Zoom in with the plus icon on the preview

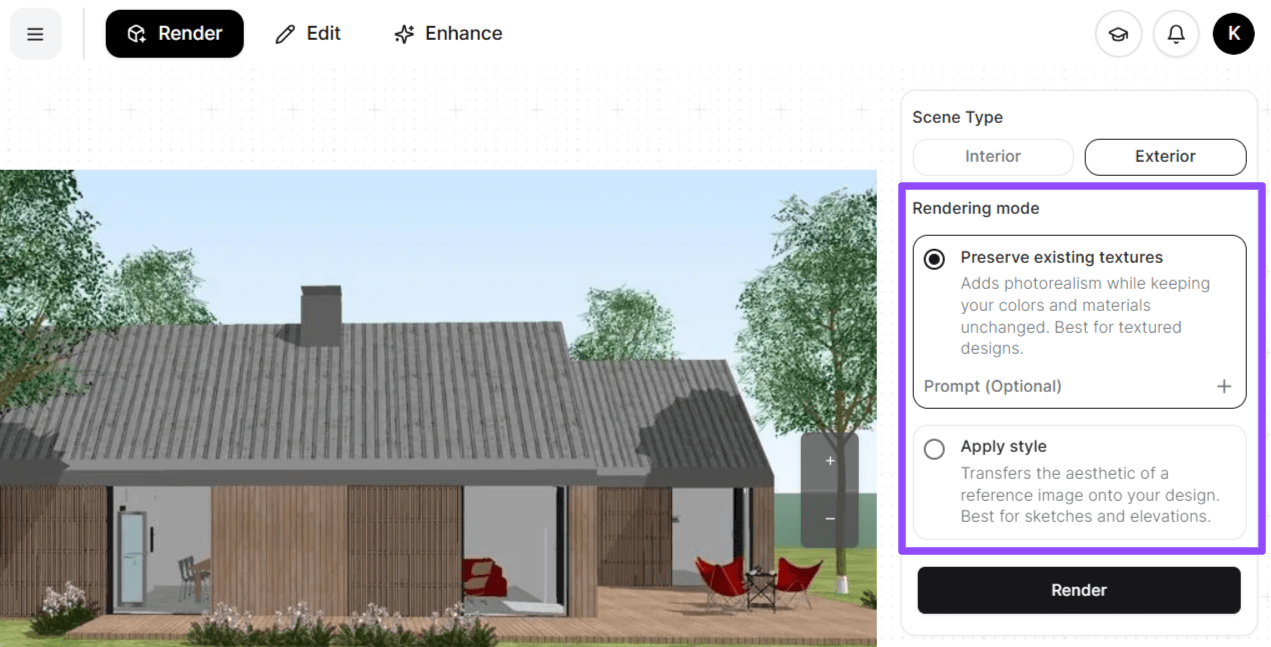click(x=829, y=461)
